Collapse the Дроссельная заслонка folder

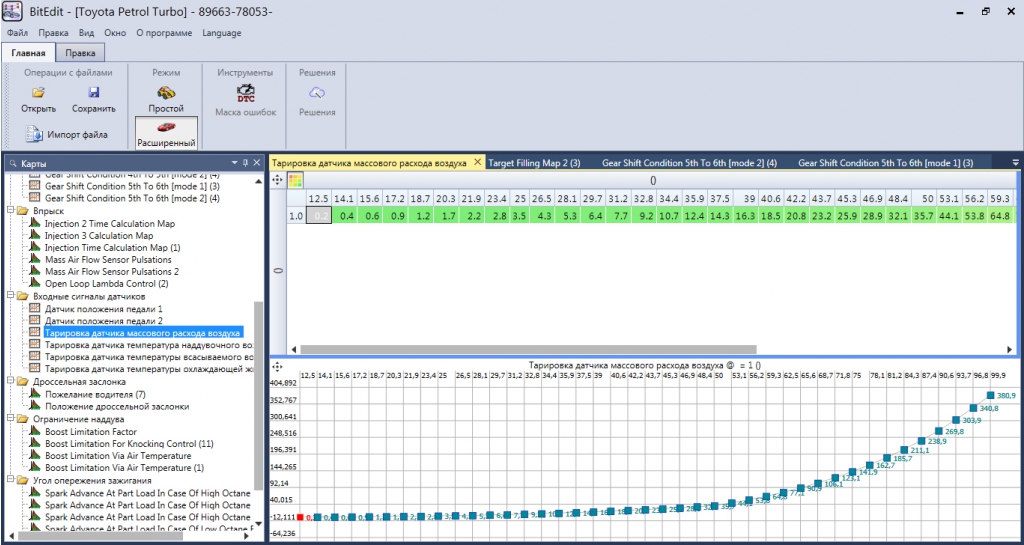pos(10,382)
